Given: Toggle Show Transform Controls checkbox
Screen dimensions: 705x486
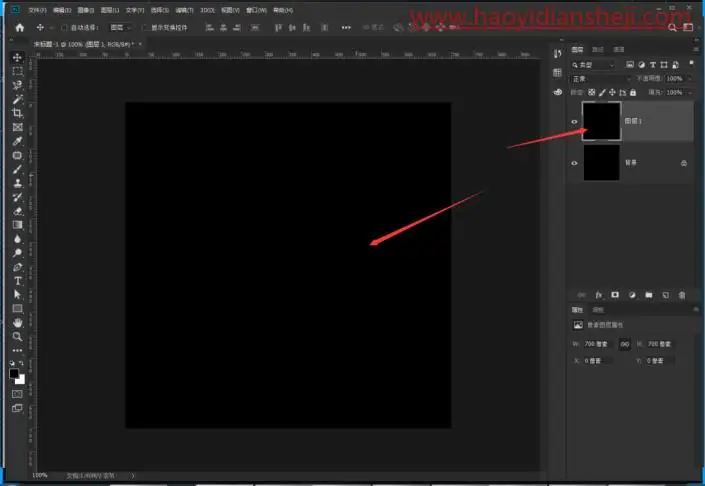Looking at the screenshot, I should (x=144, y=27).
